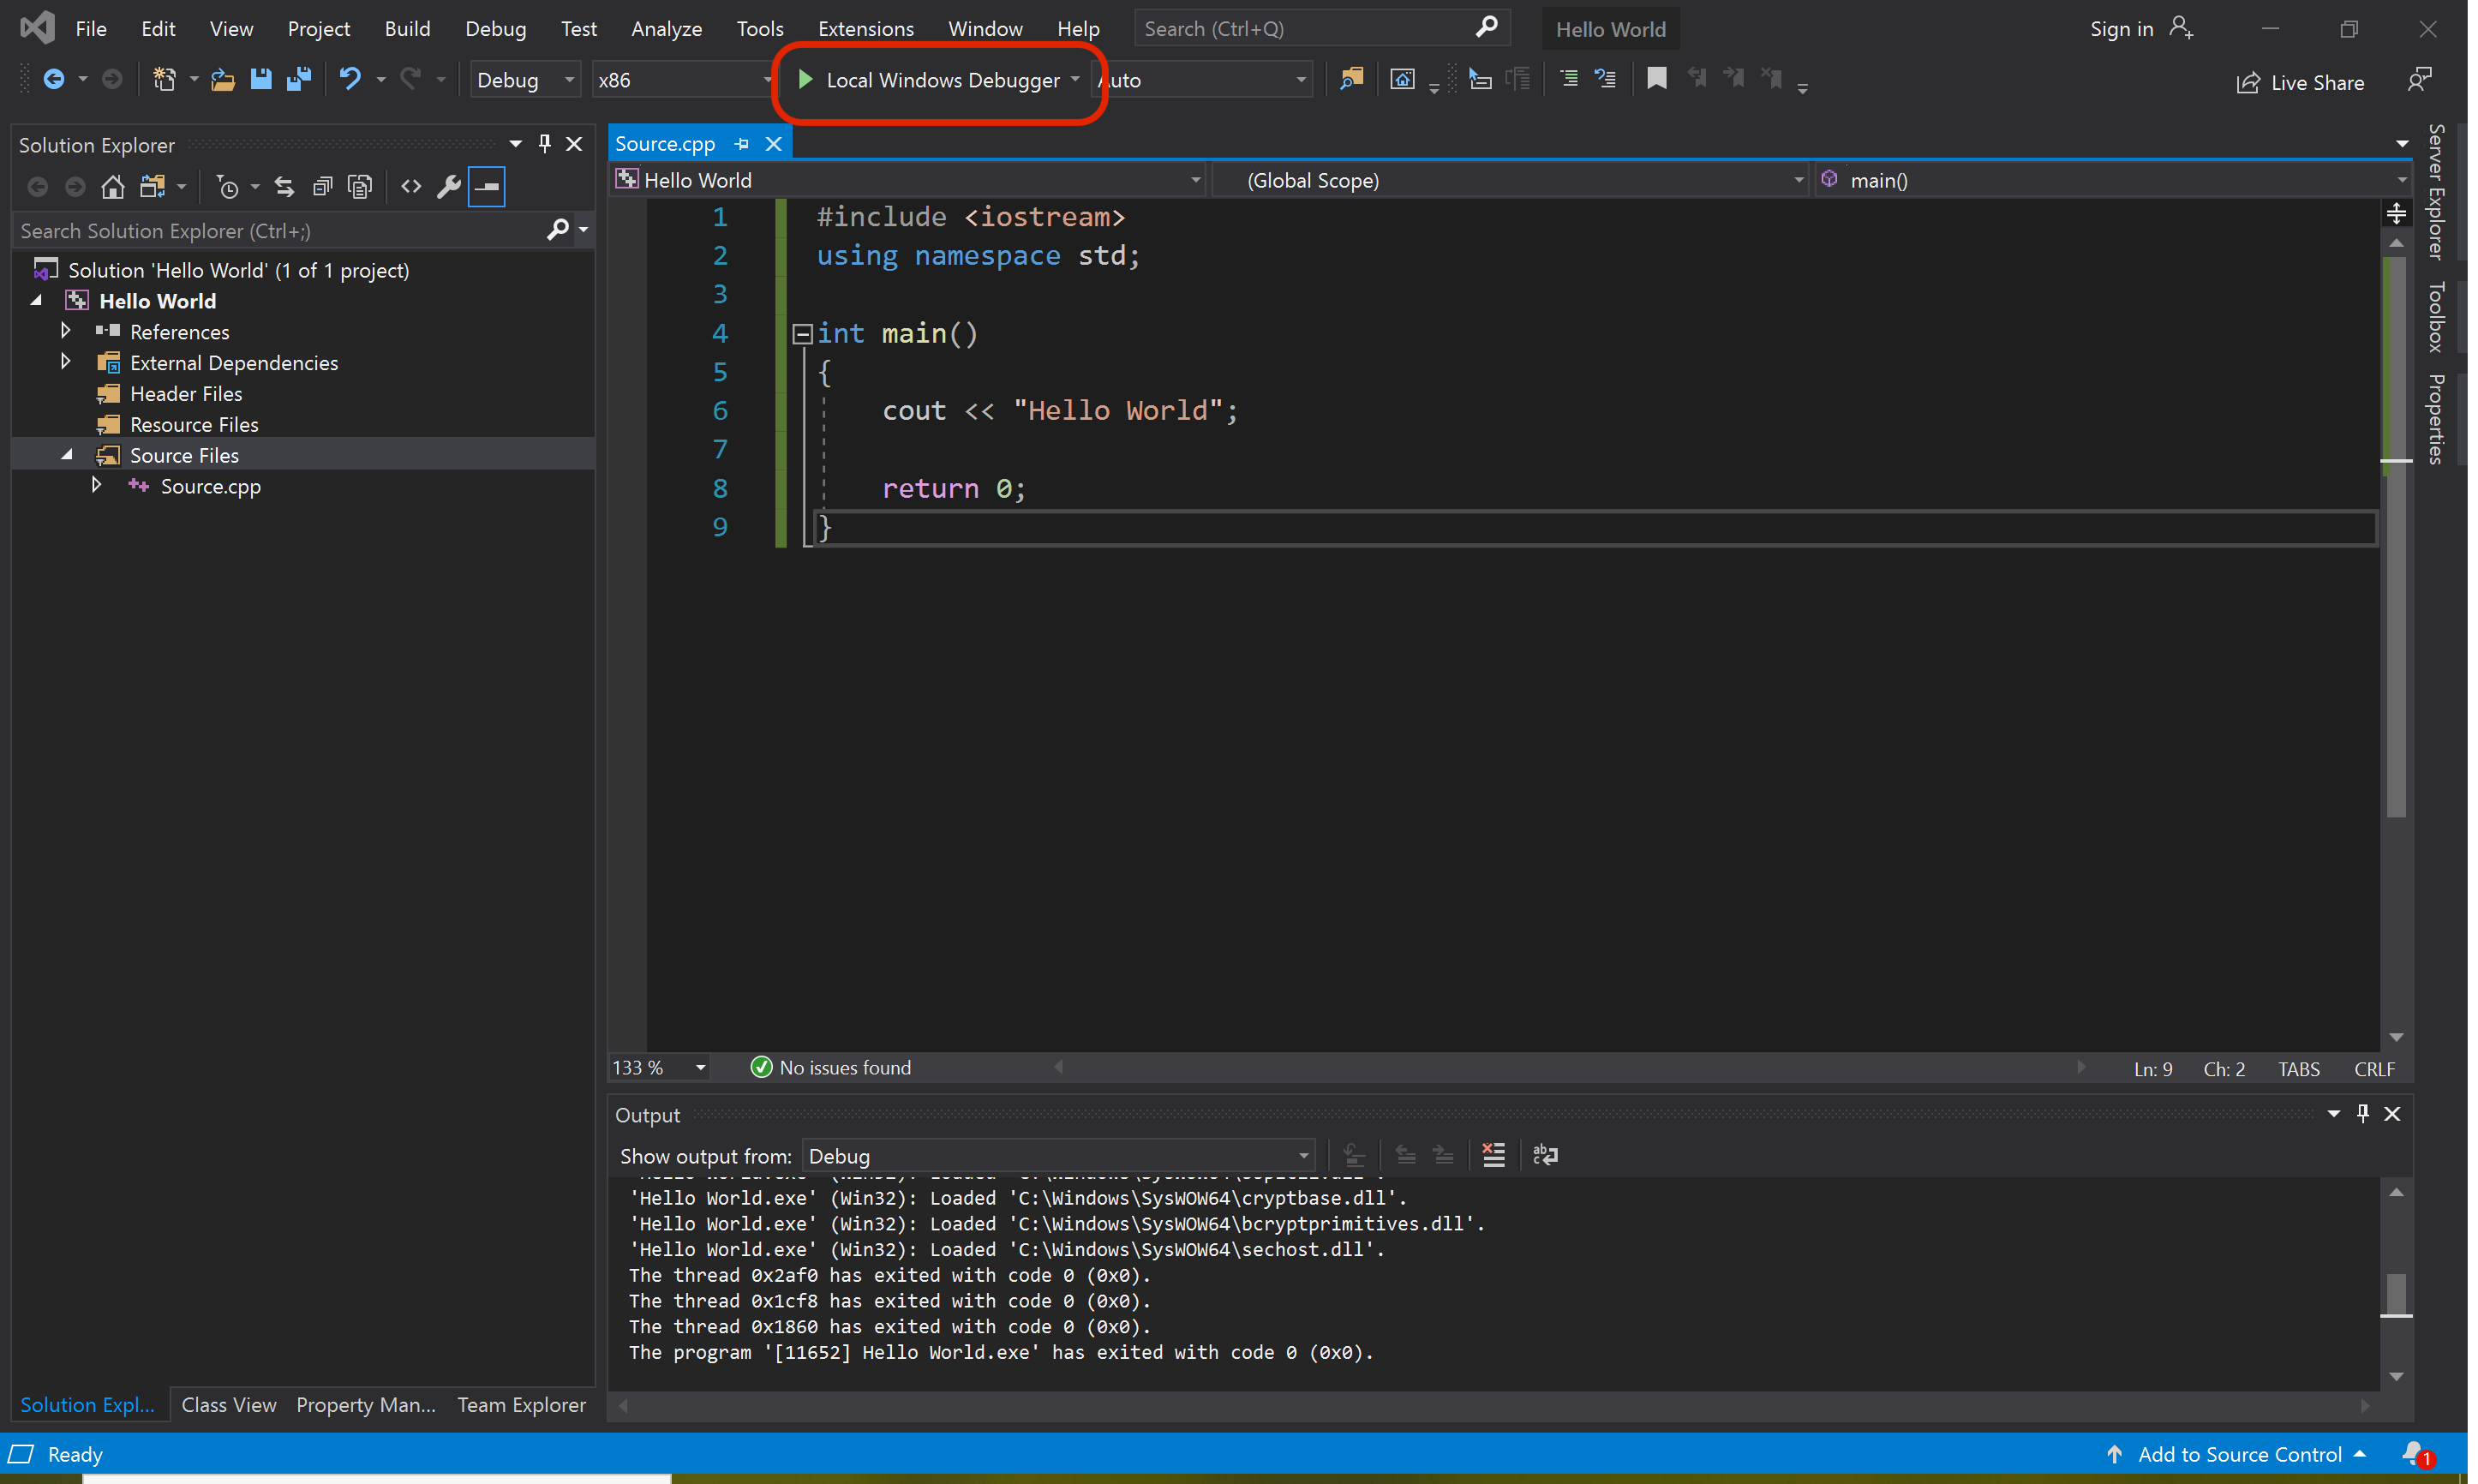Collapse All in Solution Explorer

point(322,187)
